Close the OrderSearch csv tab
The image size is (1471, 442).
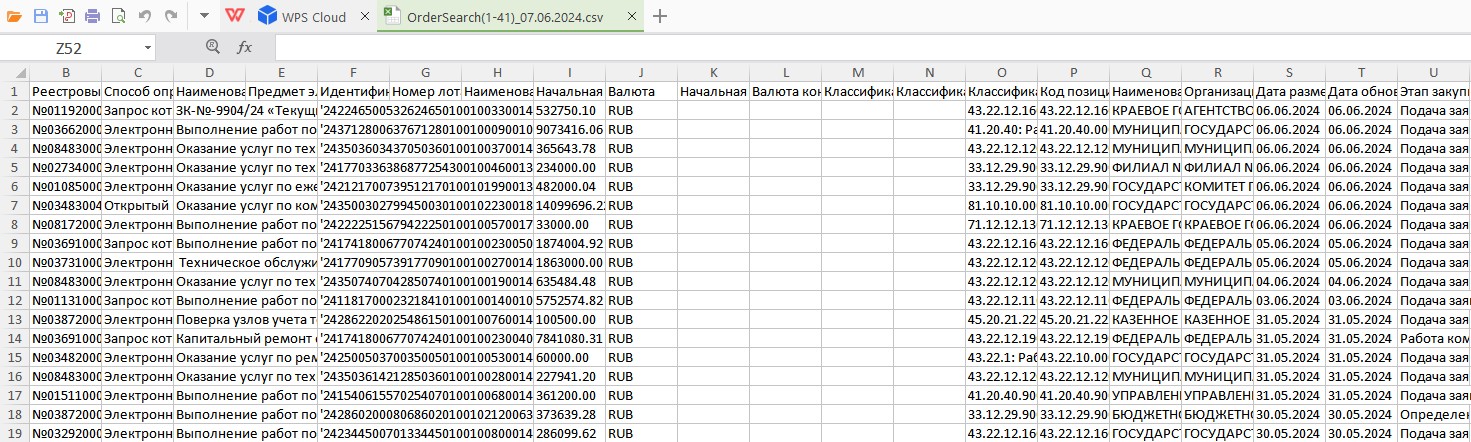[632, 17]
